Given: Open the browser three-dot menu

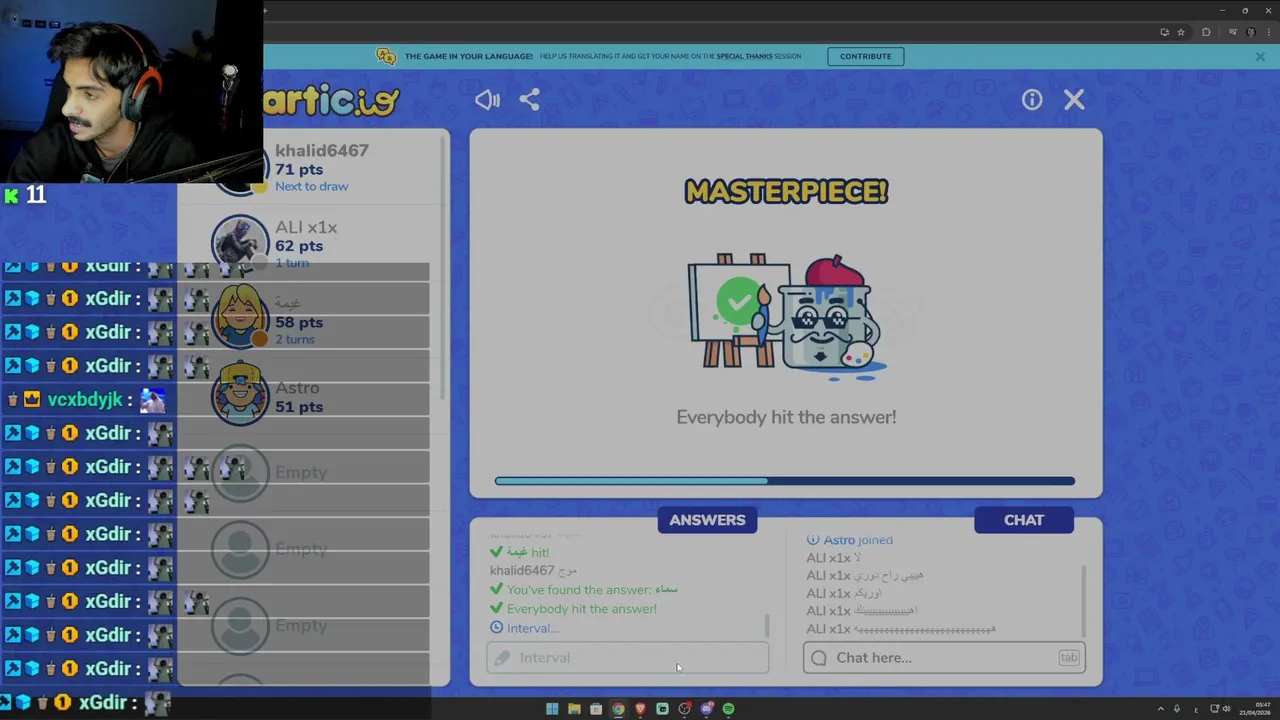Looking at the screenshot, I should [x=1269, y=32].
